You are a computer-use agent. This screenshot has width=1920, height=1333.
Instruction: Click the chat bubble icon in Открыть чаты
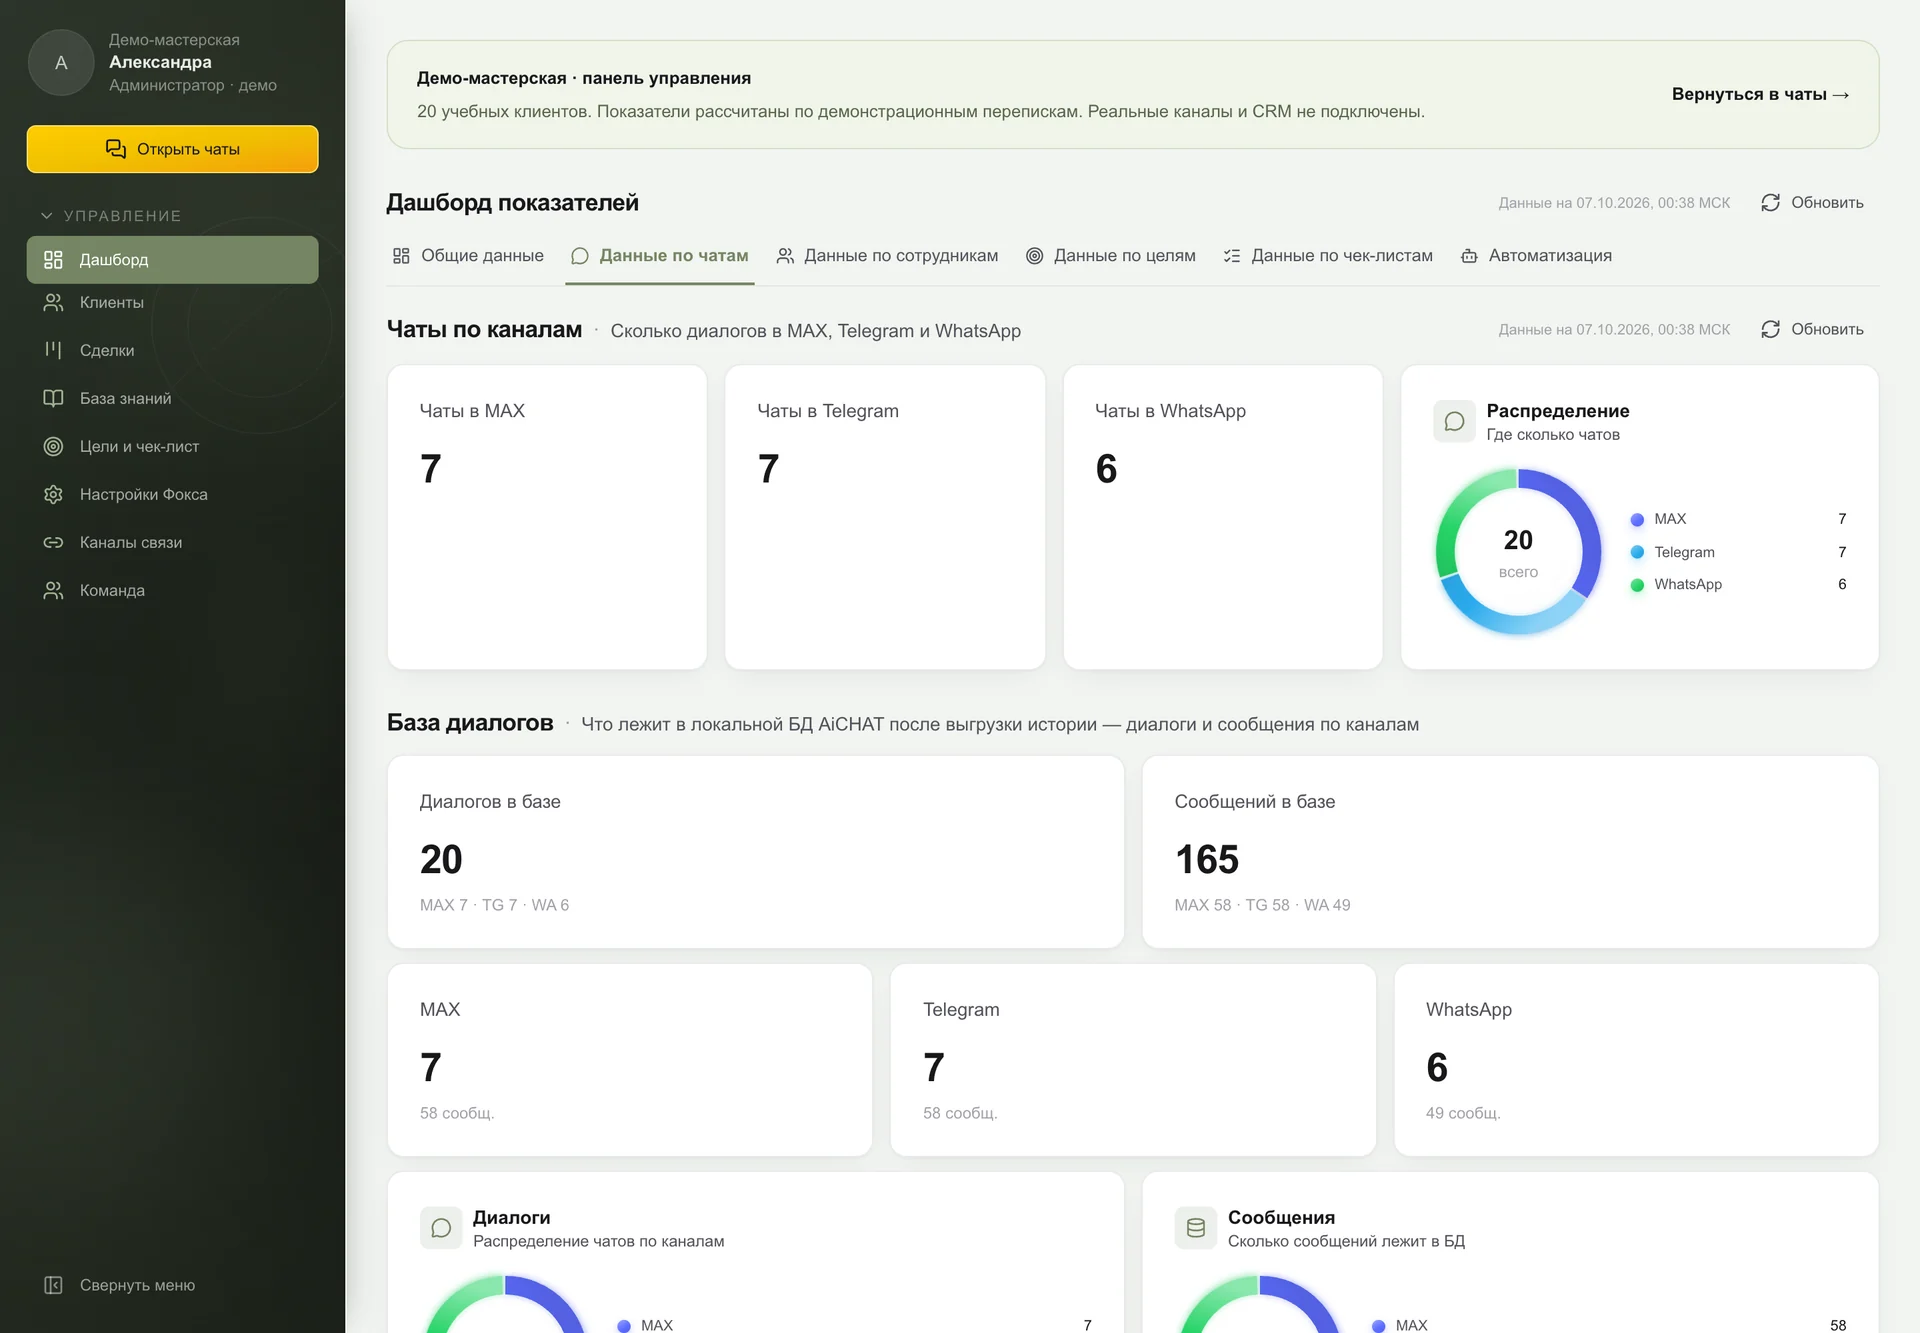116,149
